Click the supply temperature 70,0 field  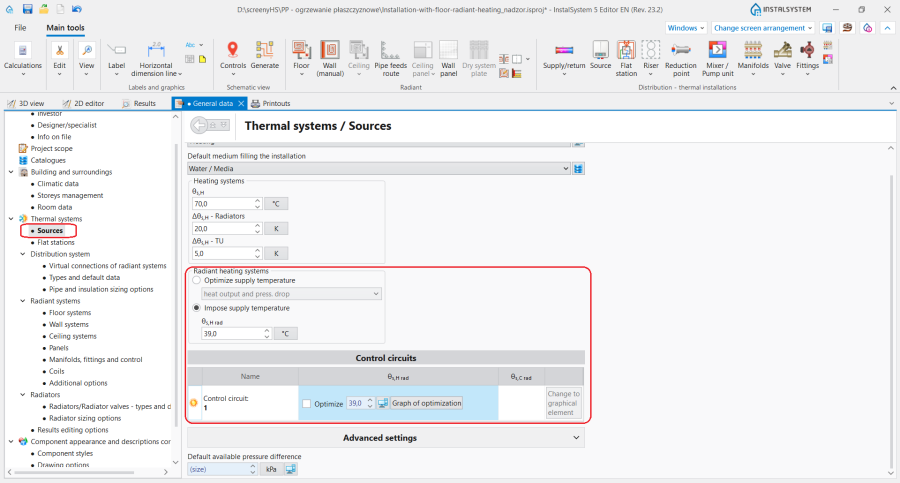point(223,204)
